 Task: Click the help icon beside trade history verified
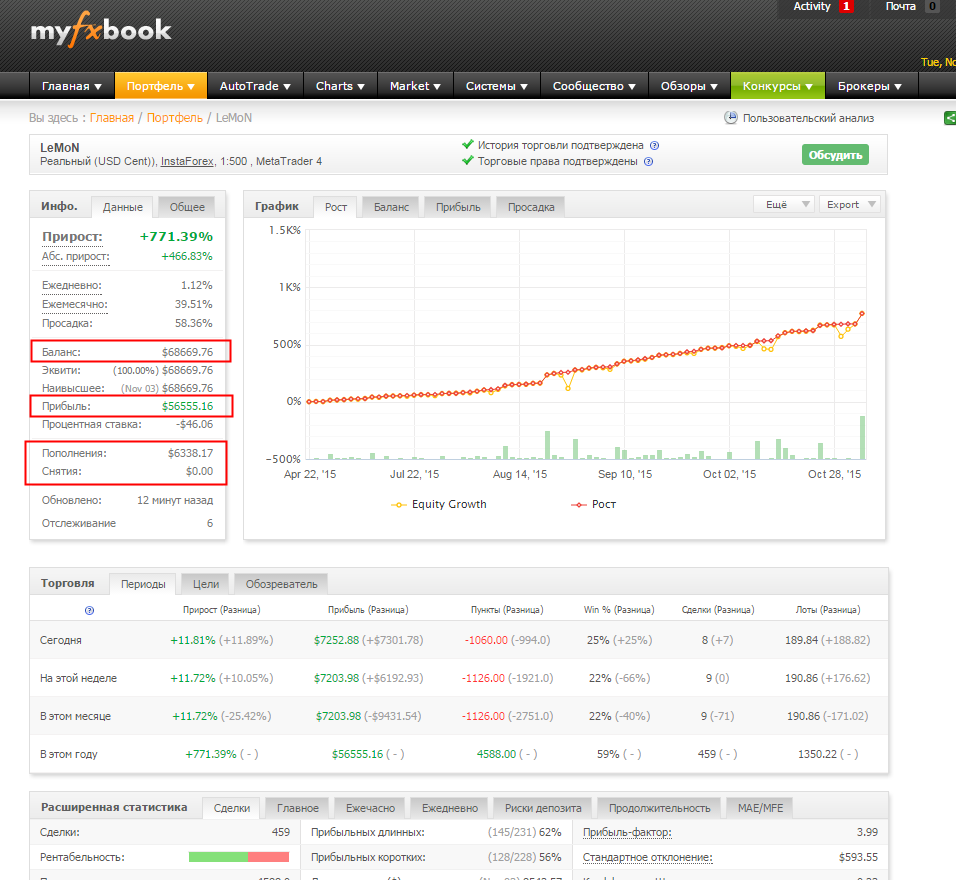pos(654,146)
